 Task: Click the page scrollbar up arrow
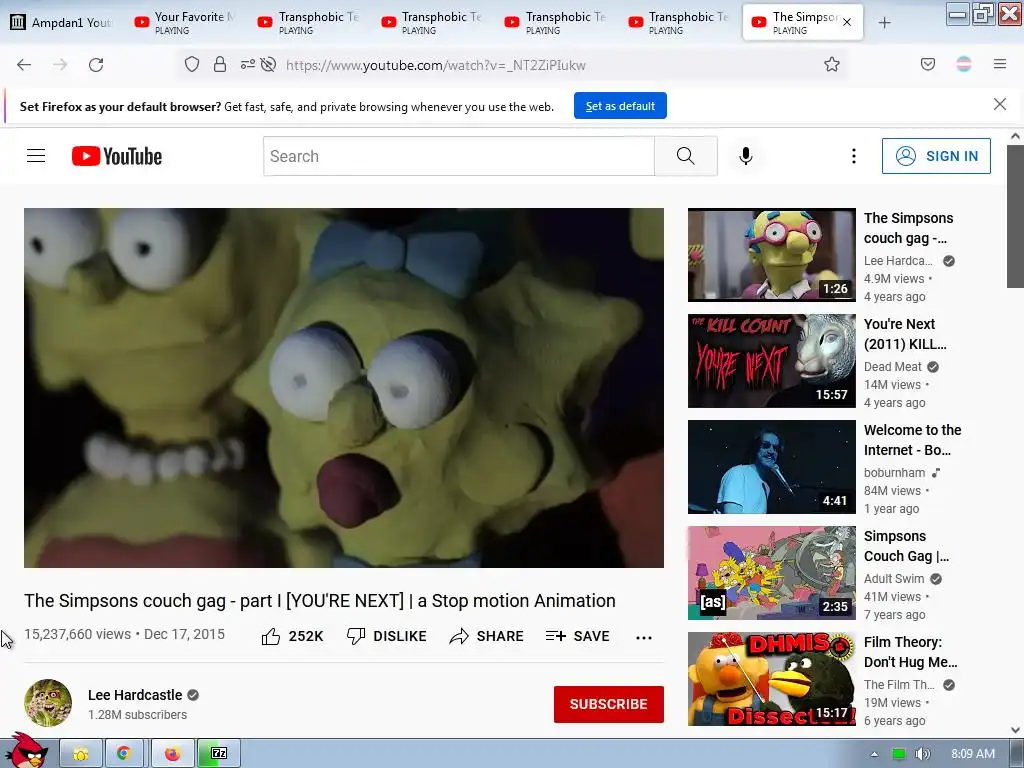pos(1015,136)
